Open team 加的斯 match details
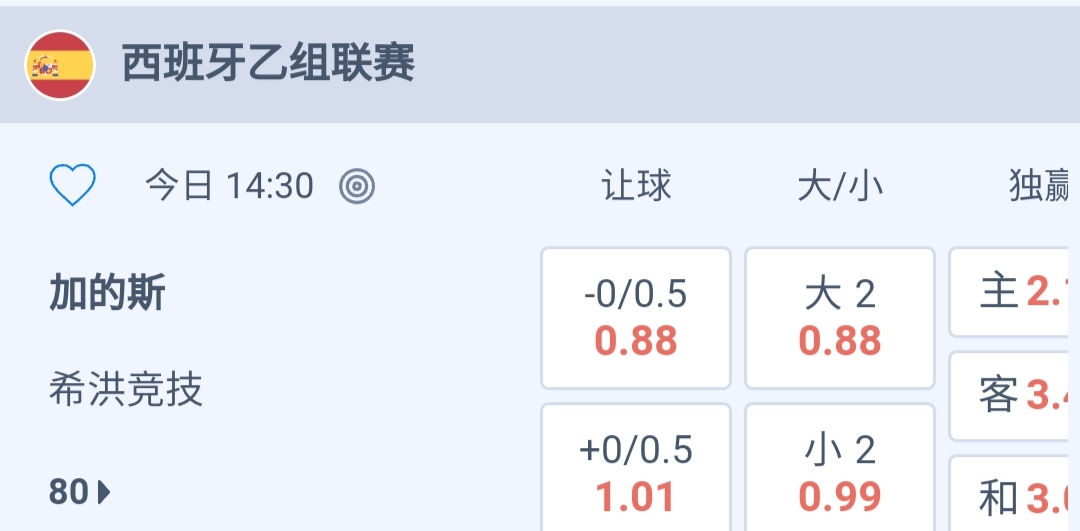This screenshot has height=531, width=1080. point(107,294)
